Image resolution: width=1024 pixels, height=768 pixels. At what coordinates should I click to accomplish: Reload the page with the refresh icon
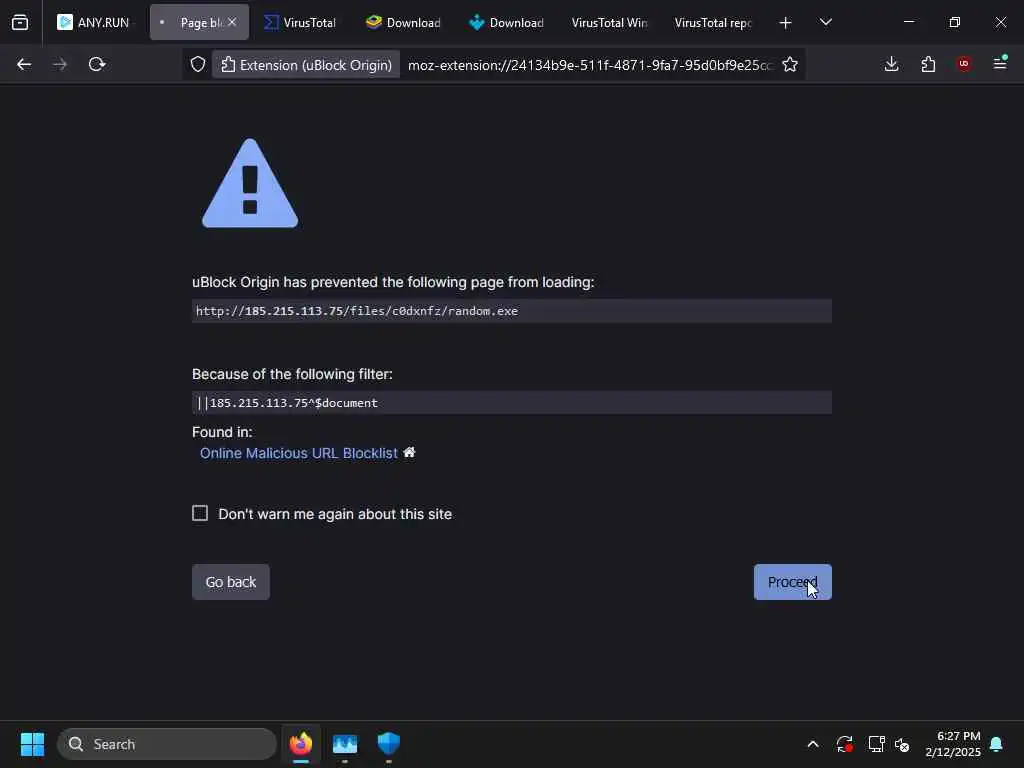[x=97, y=64]
